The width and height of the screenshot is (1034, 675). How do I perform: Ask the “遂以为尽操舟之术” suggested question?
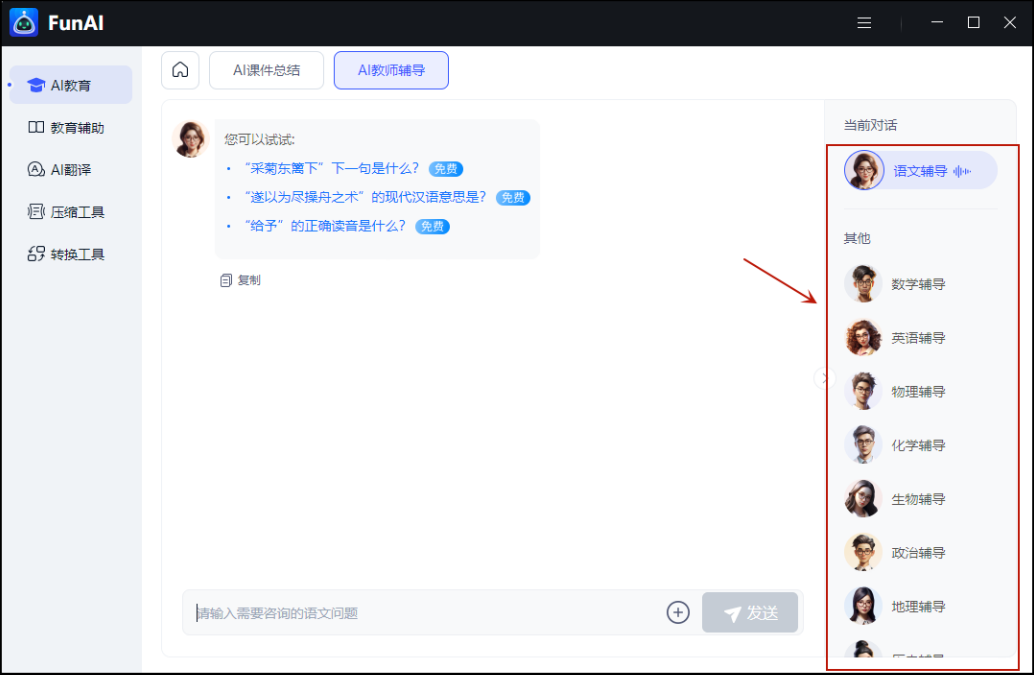point(365,197)
